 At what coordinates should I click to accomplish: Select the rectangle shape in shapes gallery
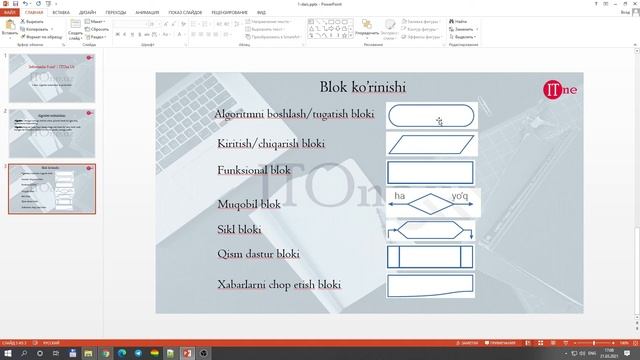331,21
